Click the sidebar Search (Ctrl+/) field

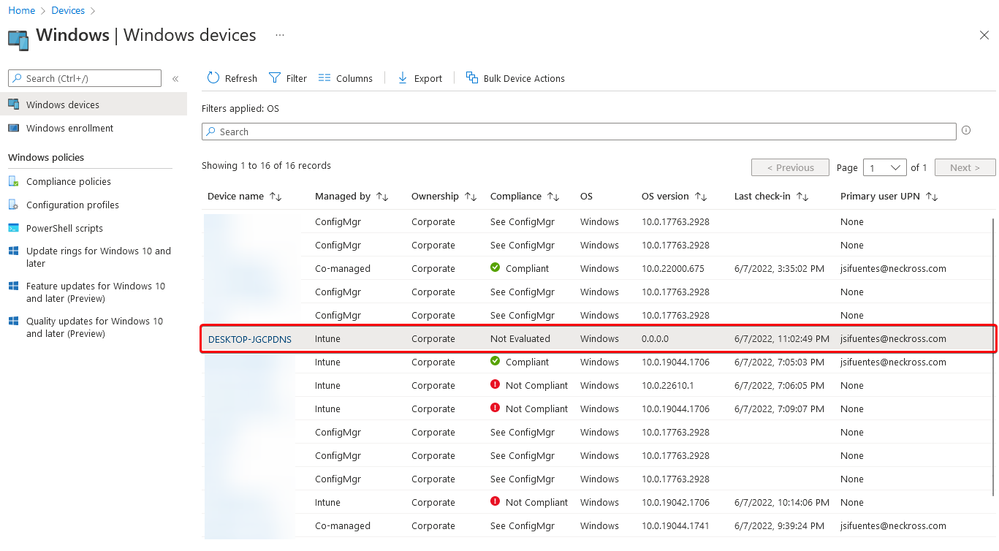(x=85, y=78)
